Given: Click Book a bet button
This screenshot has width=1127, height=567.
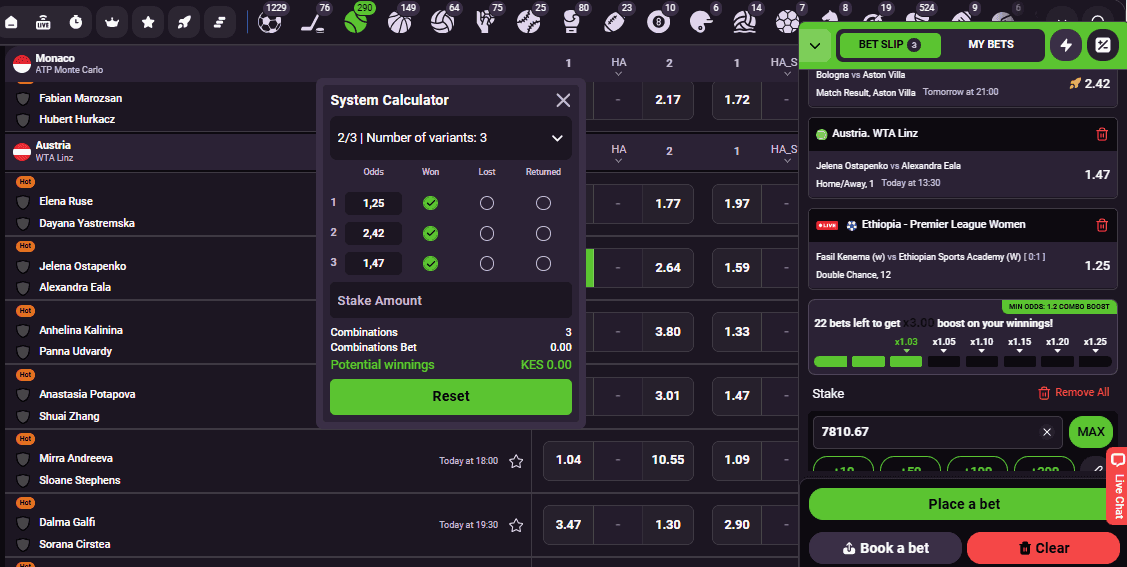Looking at the screenshot, I should (x=886, y=548).
